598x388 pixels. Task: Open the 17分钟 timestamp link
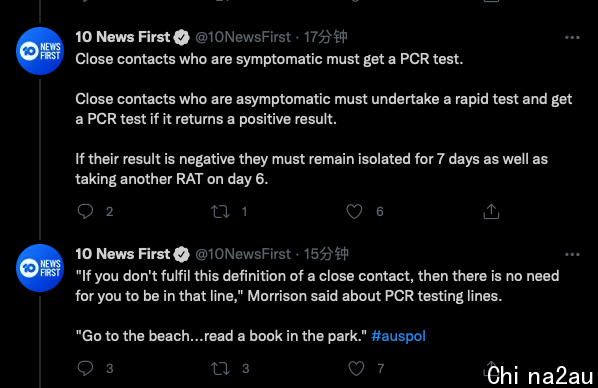pos(325,37)
